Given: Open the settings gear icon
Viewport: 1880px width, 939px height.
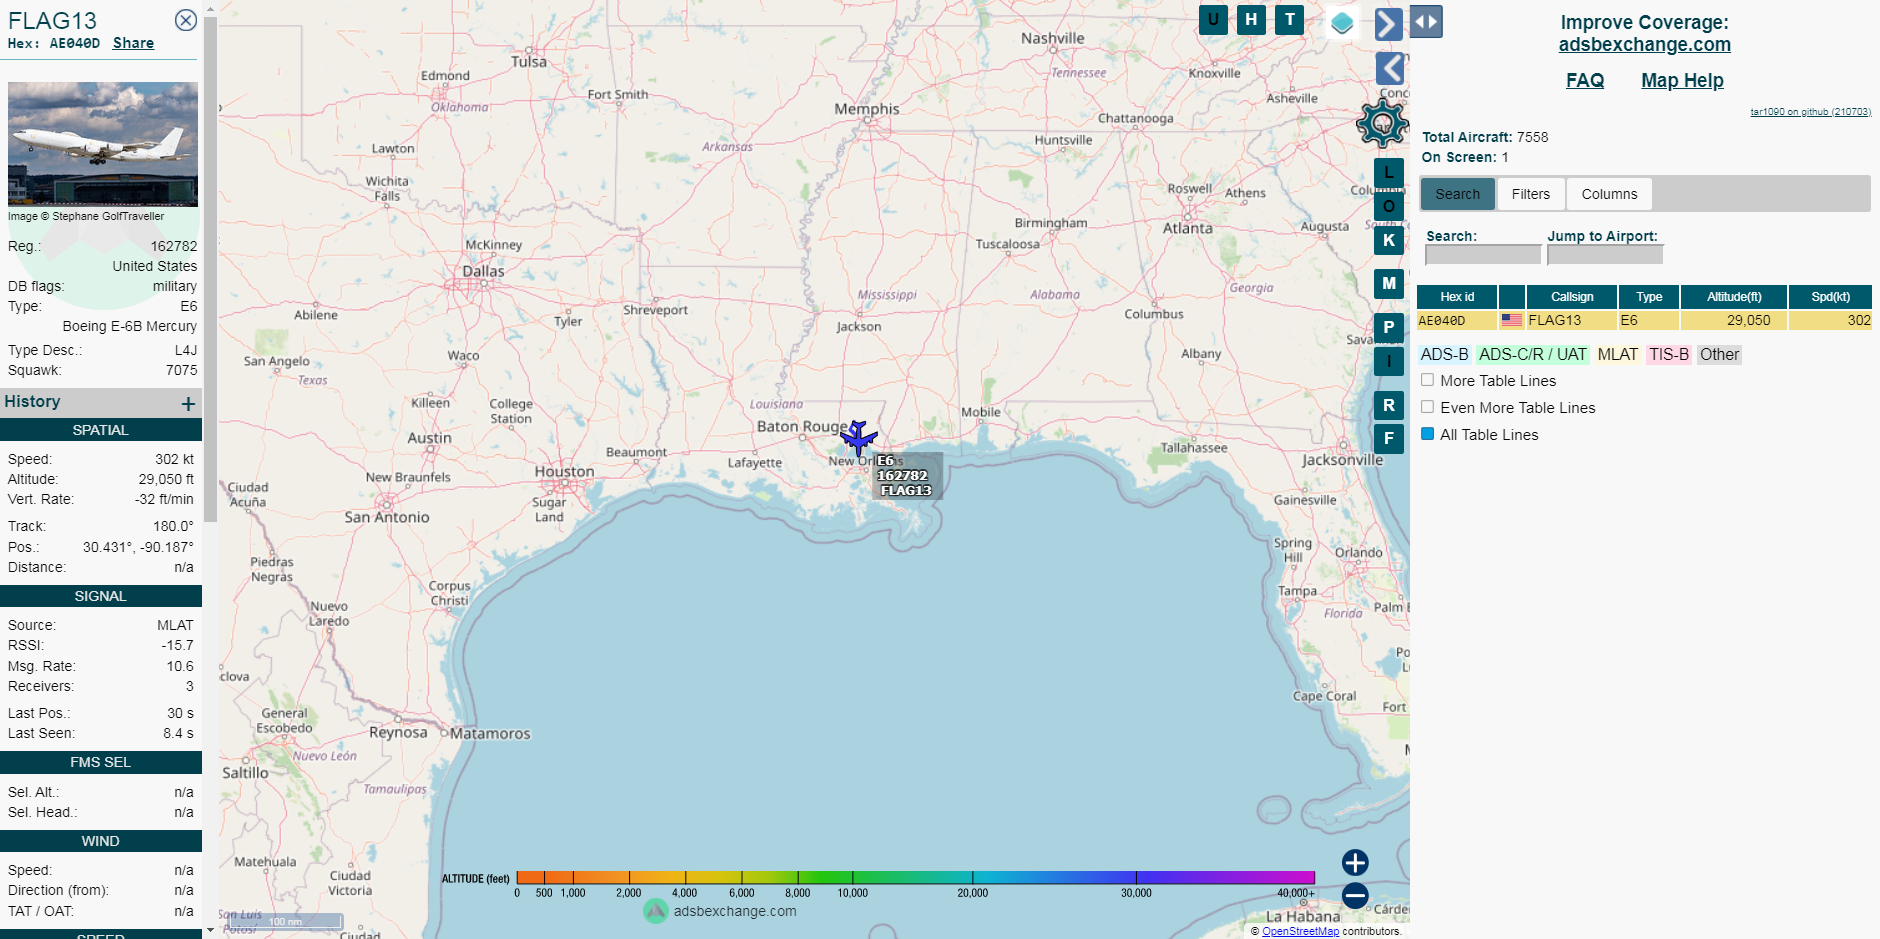Looking at the screenshot, I should coord(1382,123).
